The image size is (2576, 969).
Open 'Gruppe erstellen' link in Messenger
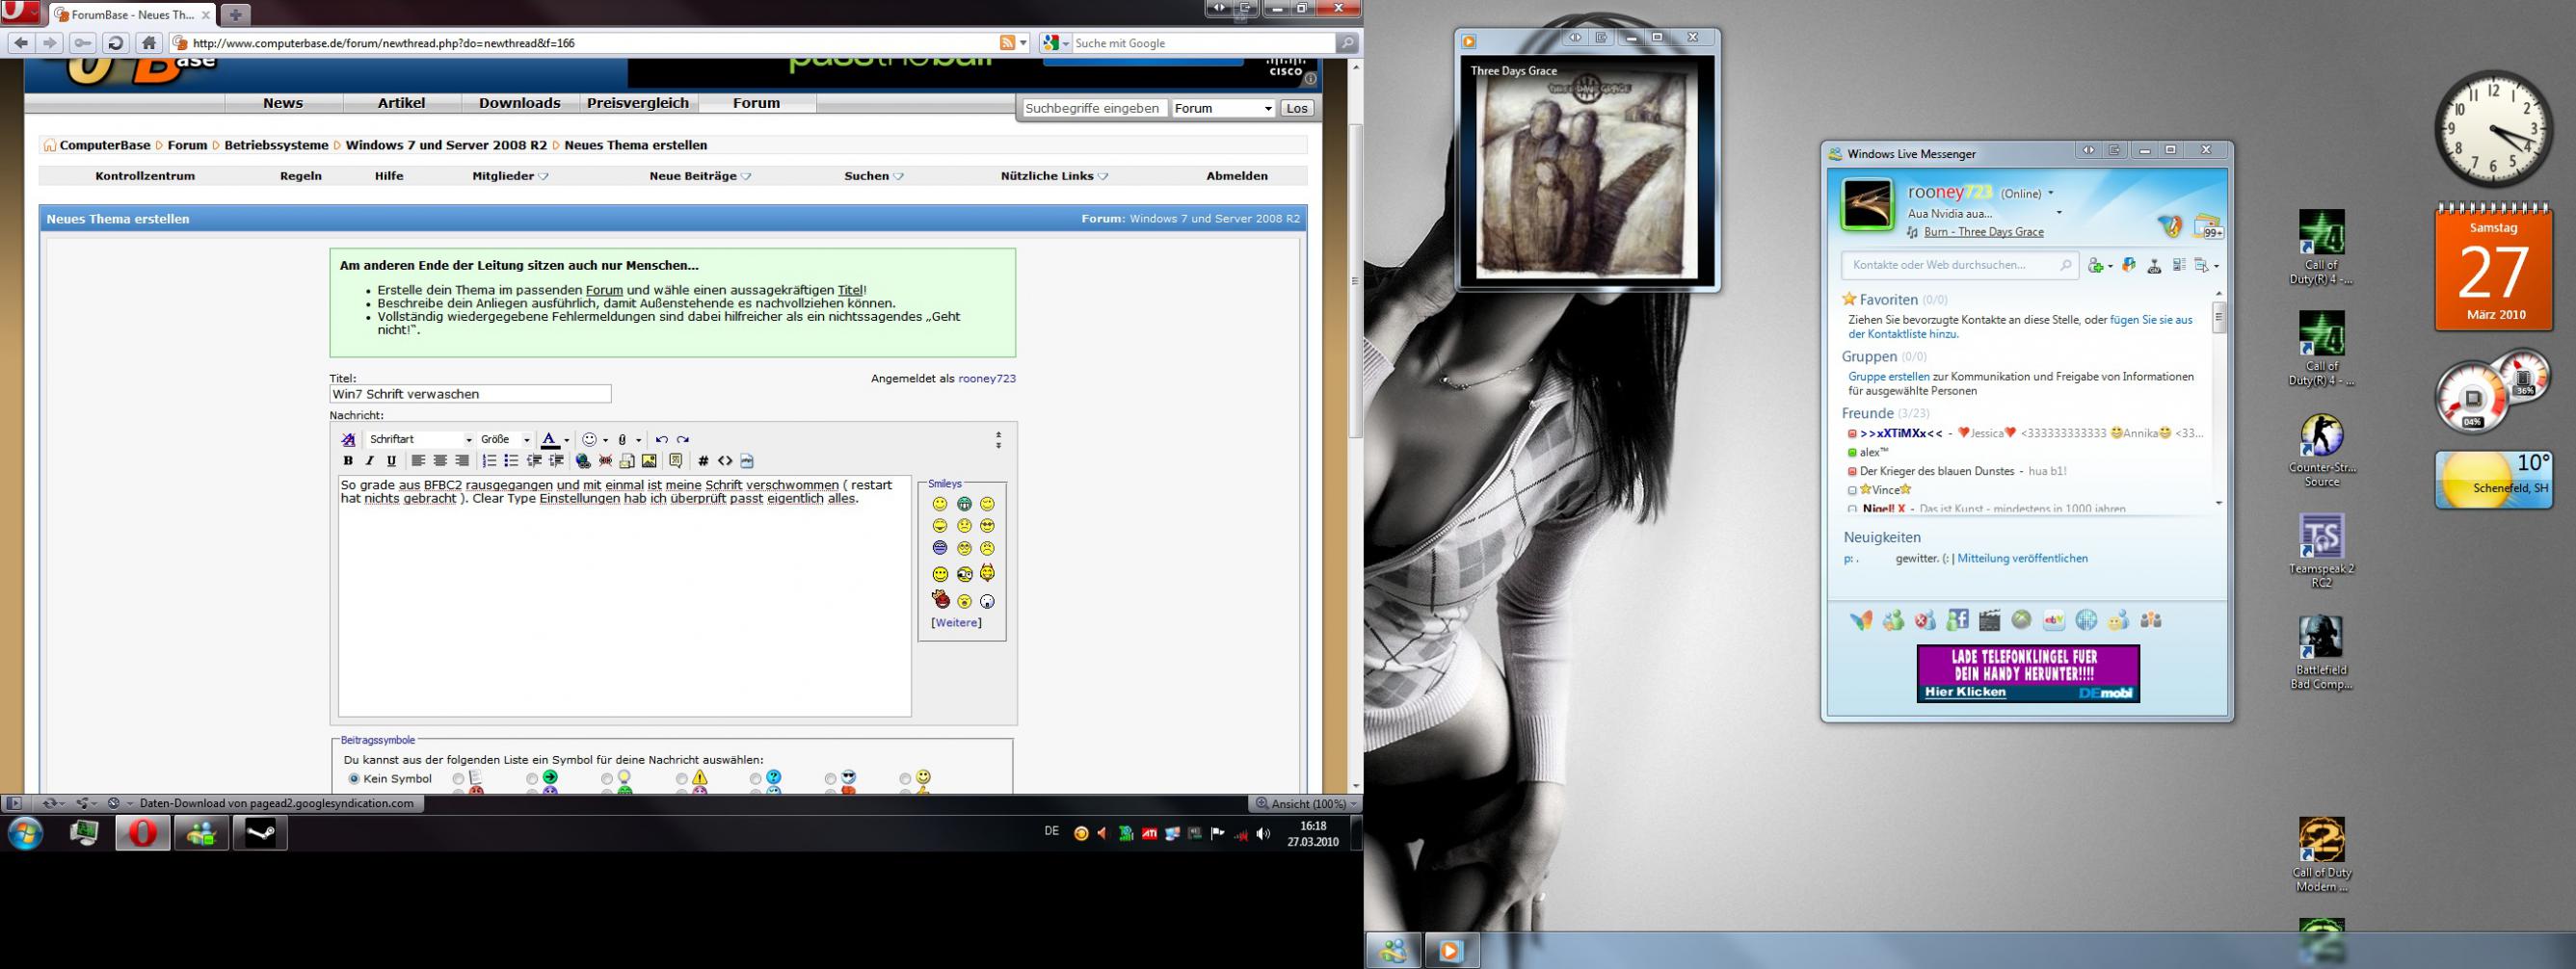click(1889, 377)
